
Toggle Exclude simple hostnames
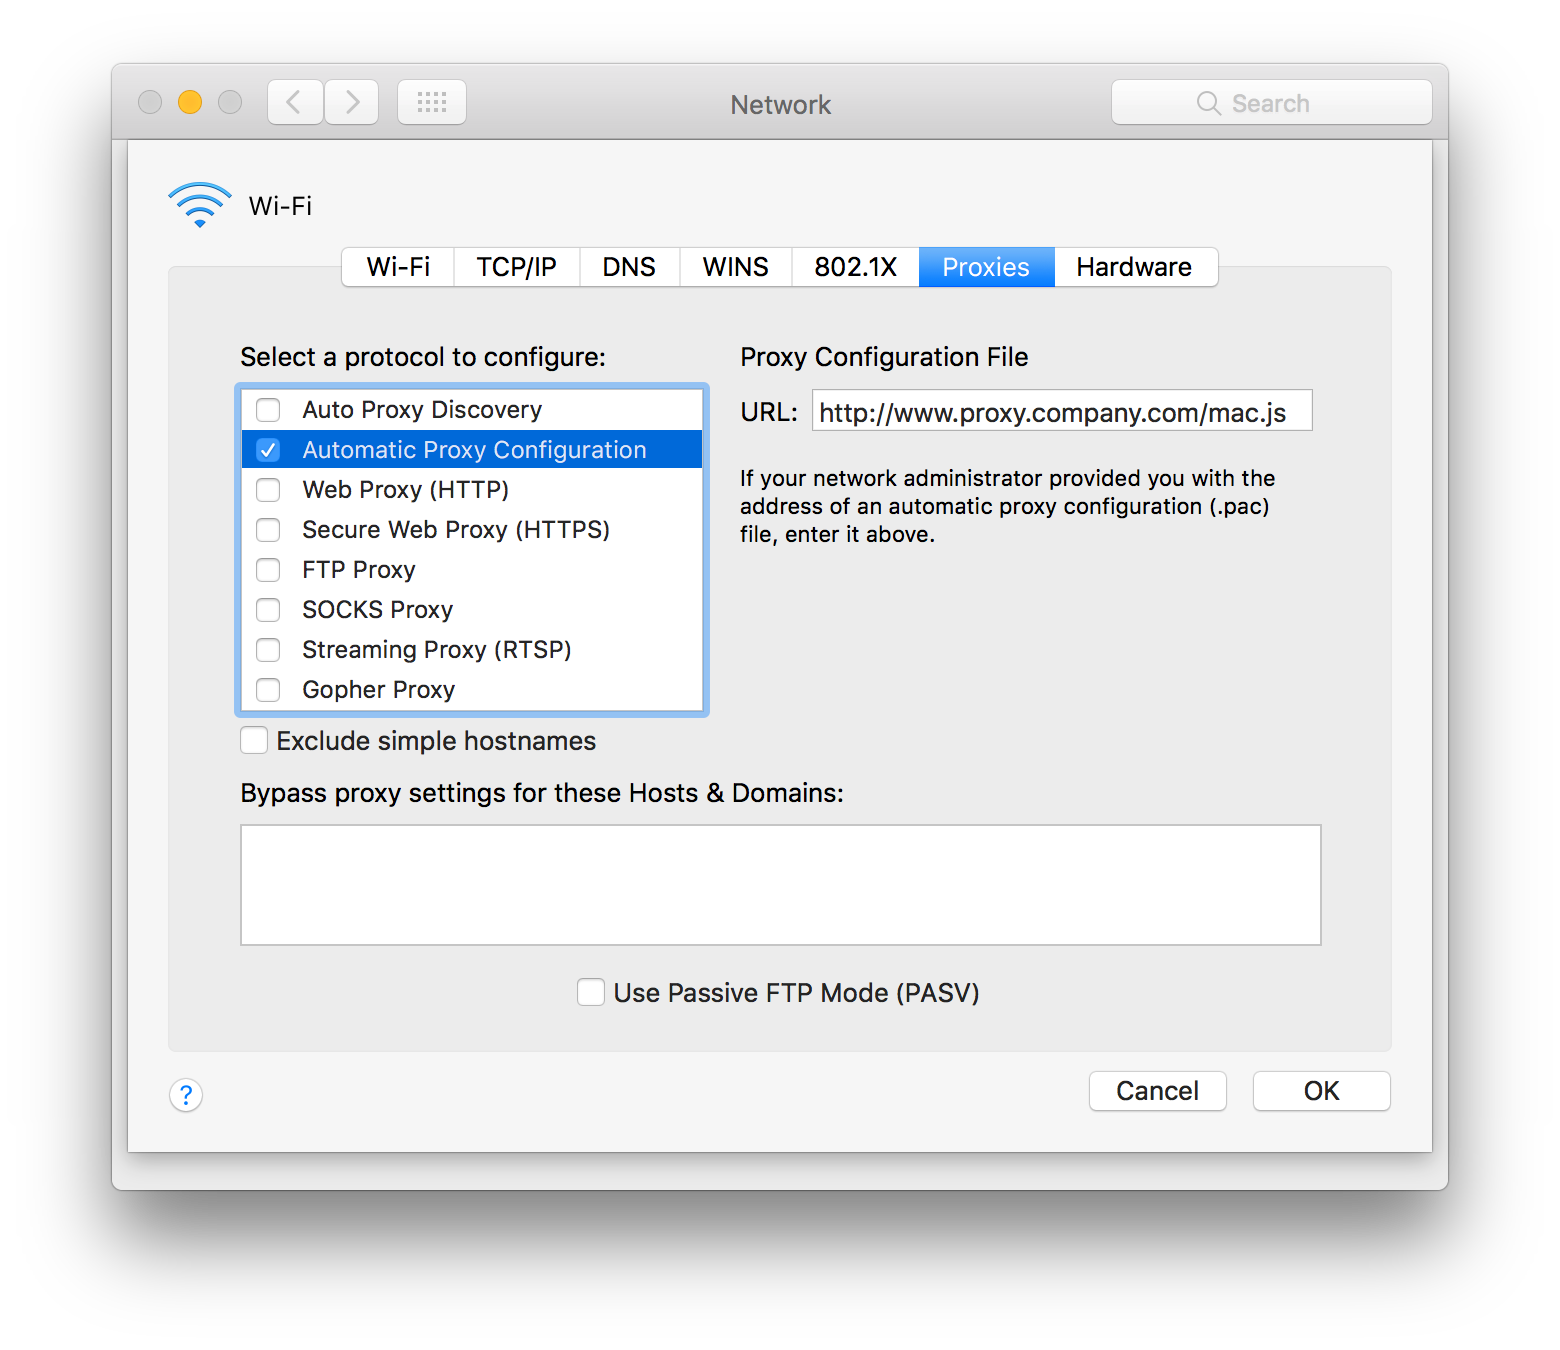tap(254, 740)
